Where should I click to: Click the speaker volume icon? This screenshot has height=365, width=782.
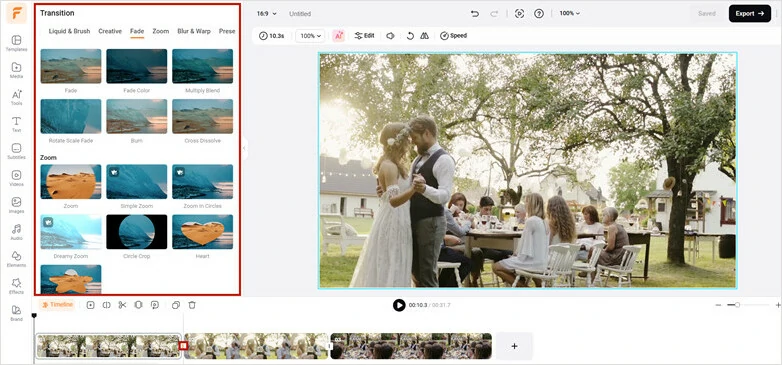(391, 35)
